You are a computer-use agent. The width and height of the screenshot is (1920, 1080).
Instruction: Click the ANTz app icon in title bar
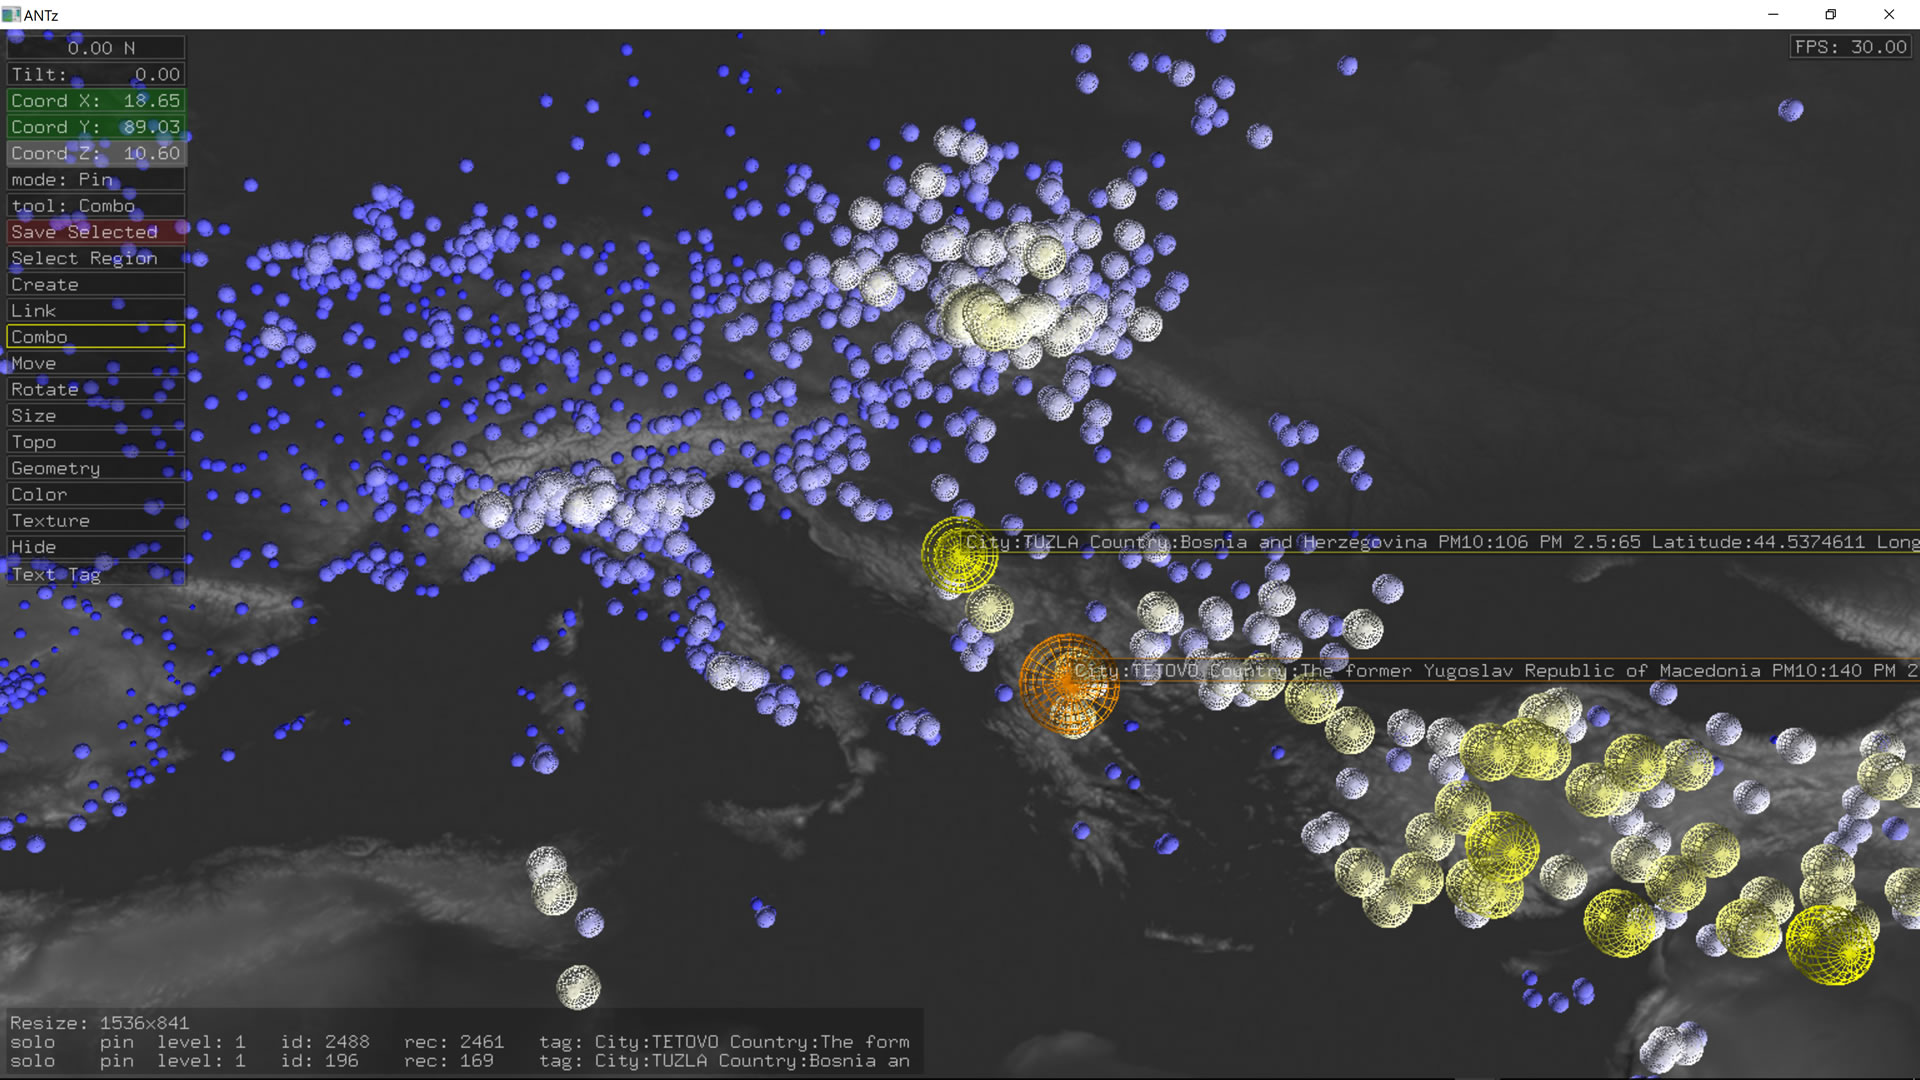11,15
